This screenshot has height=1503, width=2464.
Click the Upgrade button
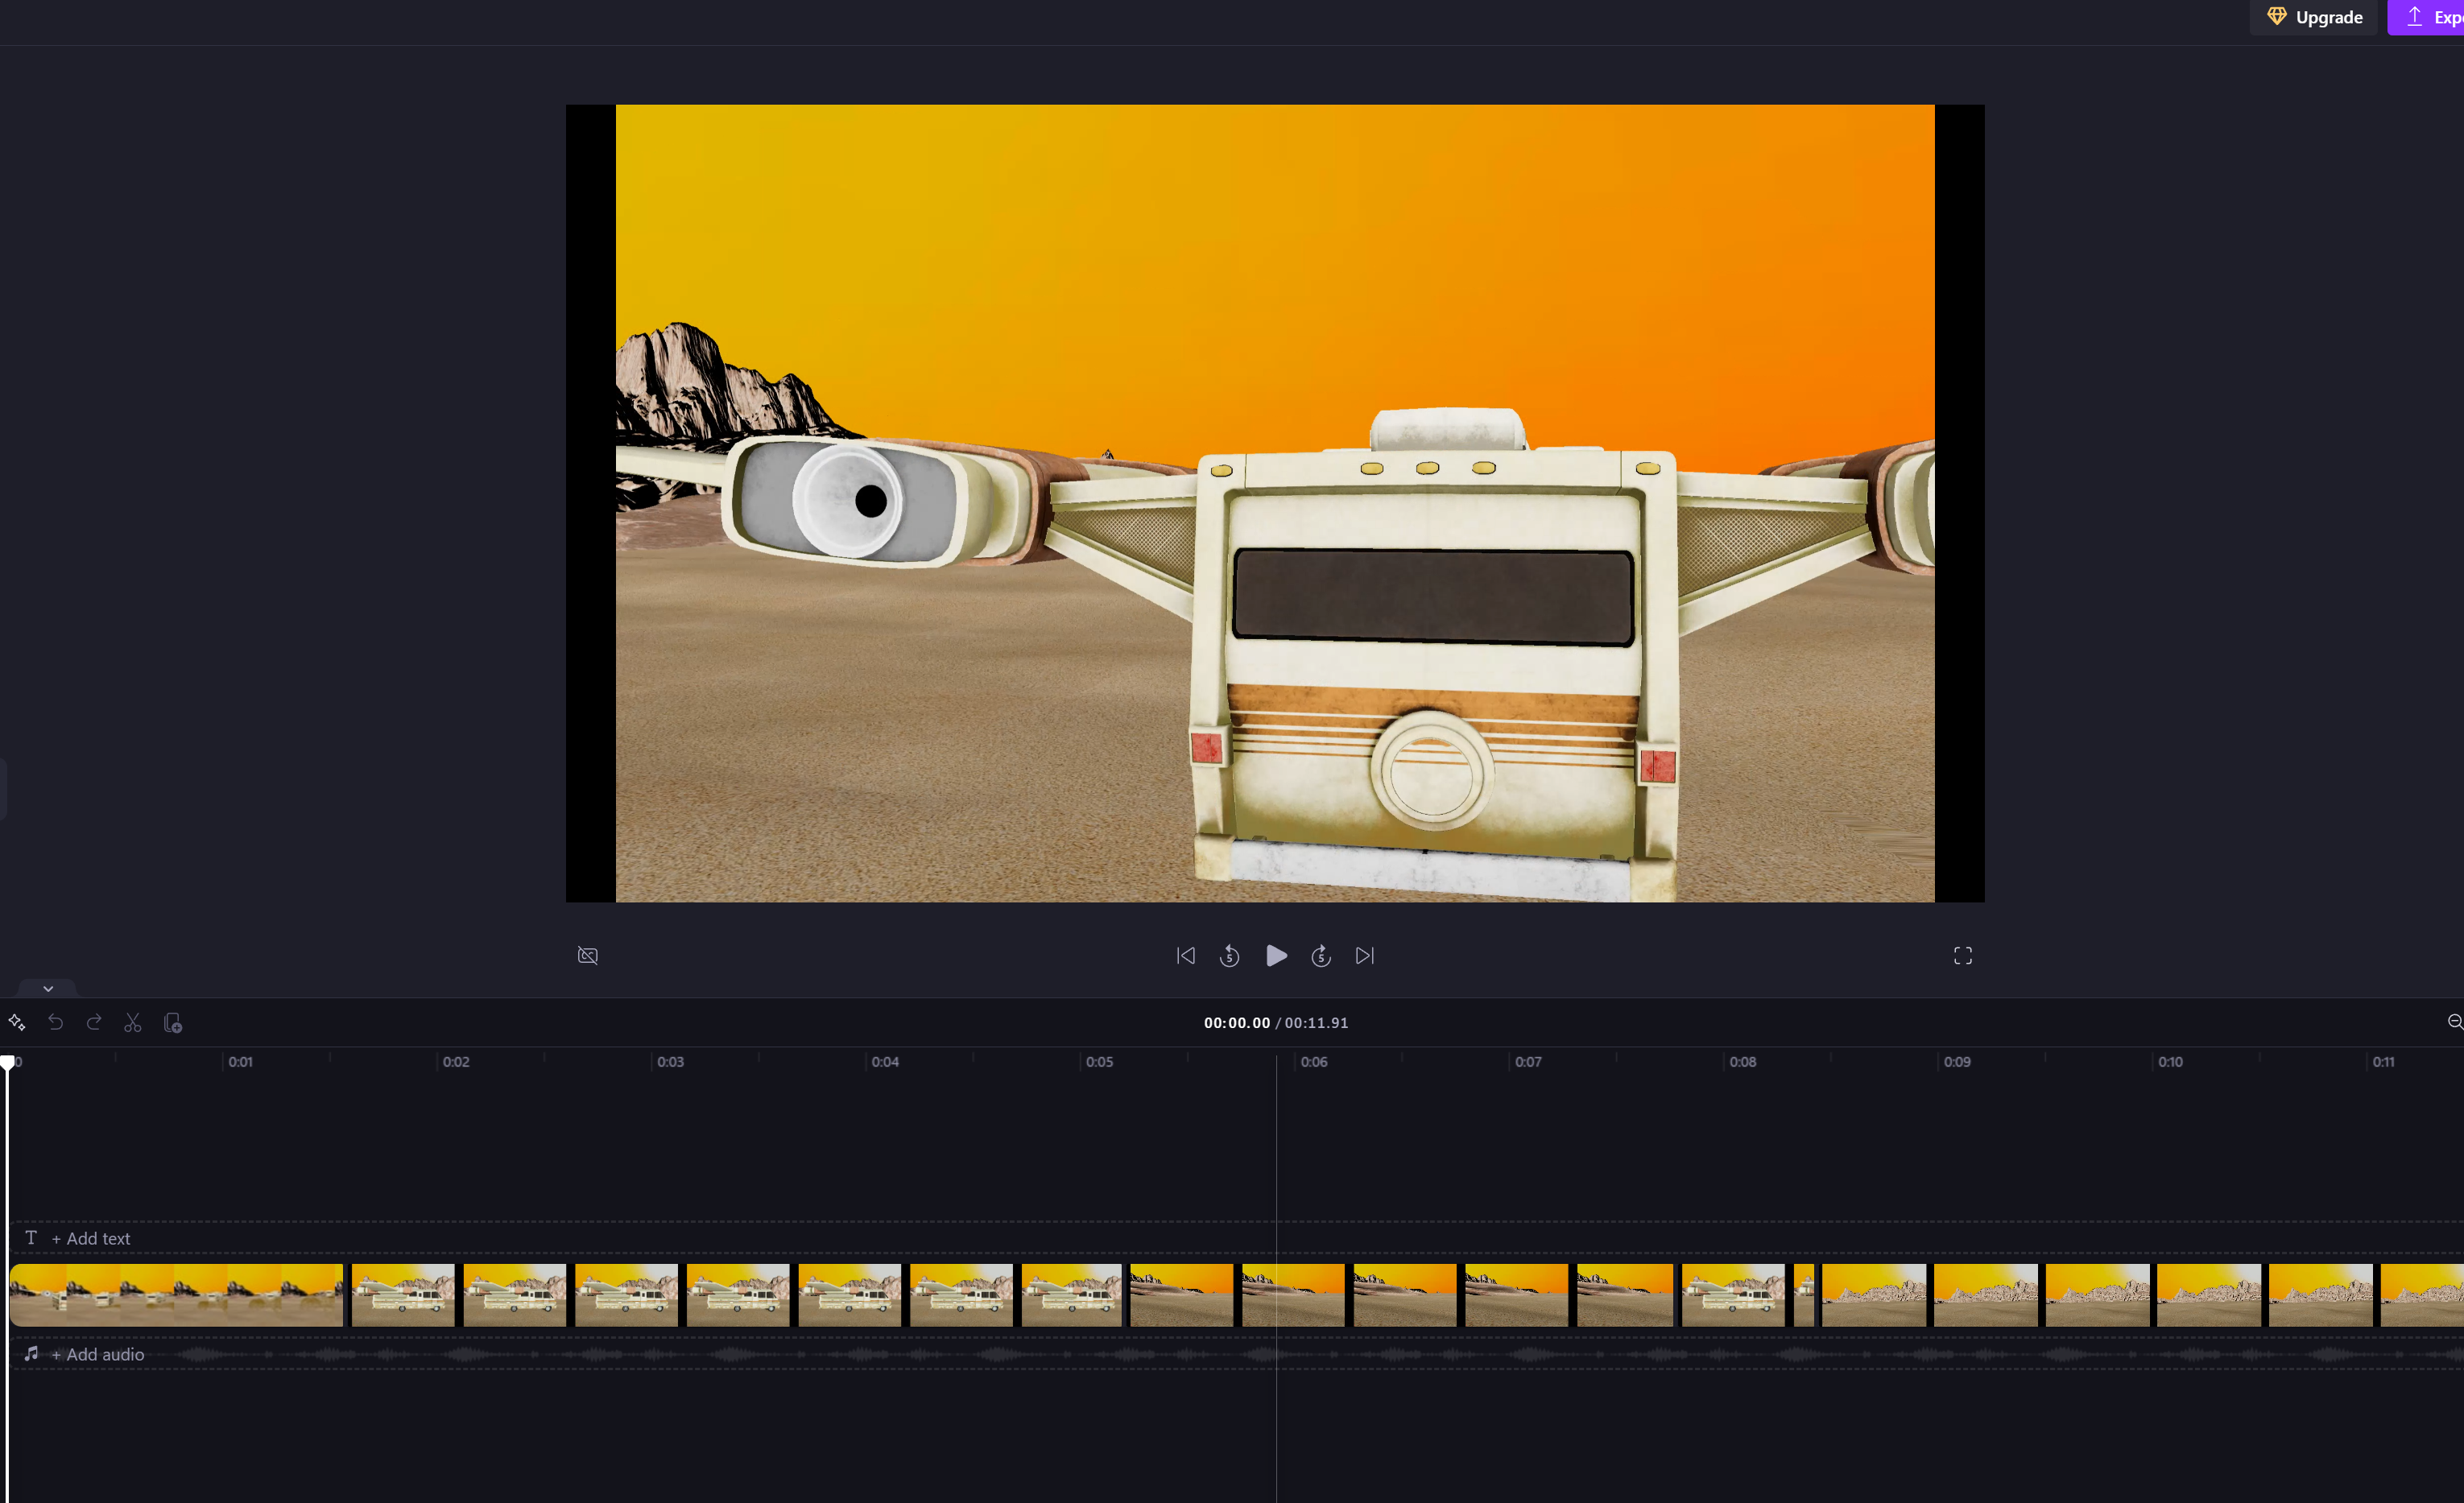click(x=2313, y=17)
